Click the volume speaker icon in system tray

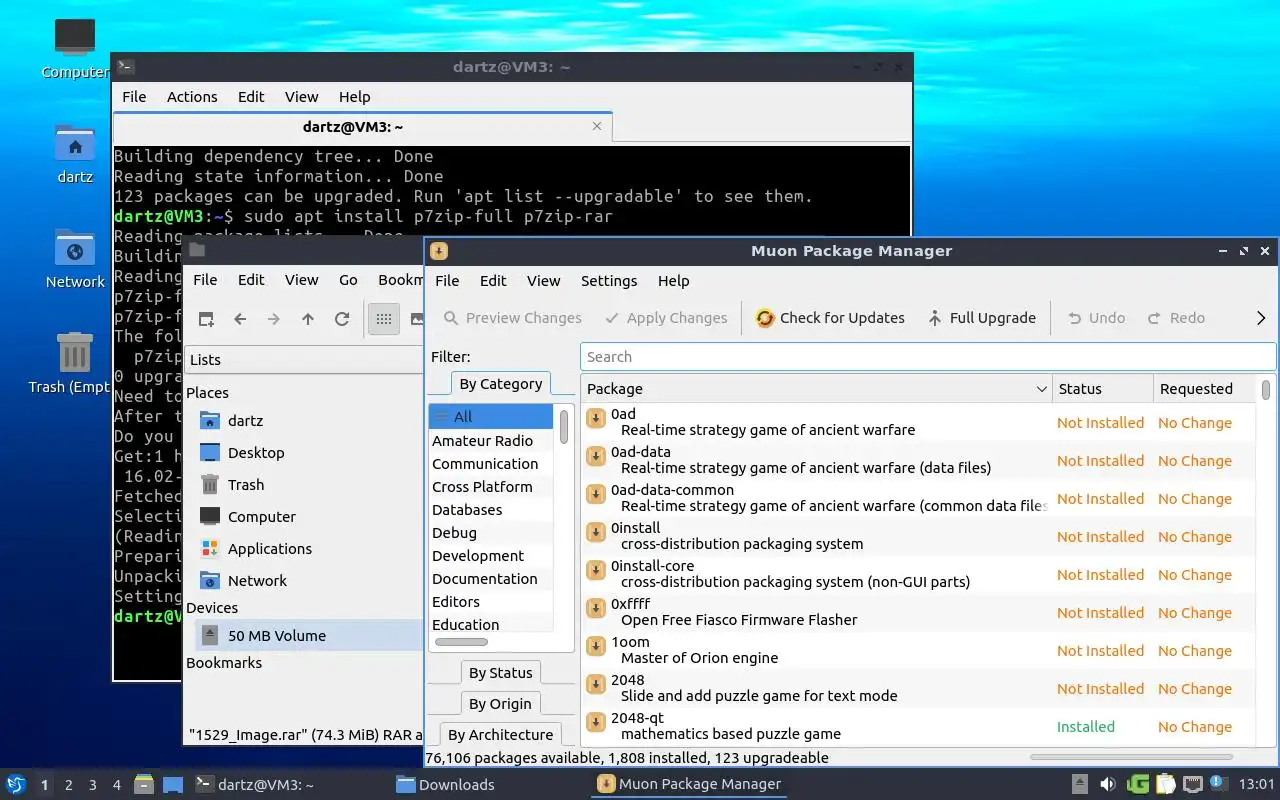tap(1108, 784)
